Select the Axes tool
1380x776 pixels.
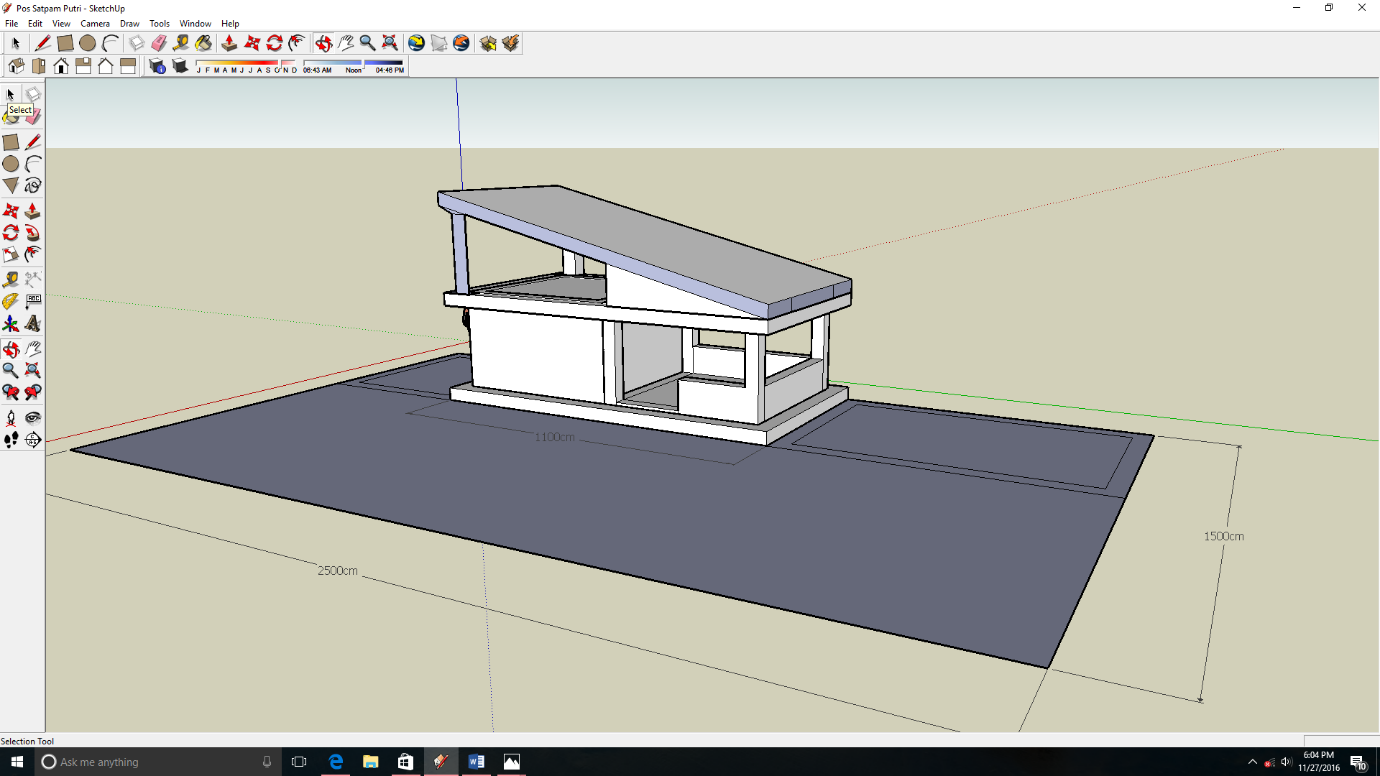(11, 324)
